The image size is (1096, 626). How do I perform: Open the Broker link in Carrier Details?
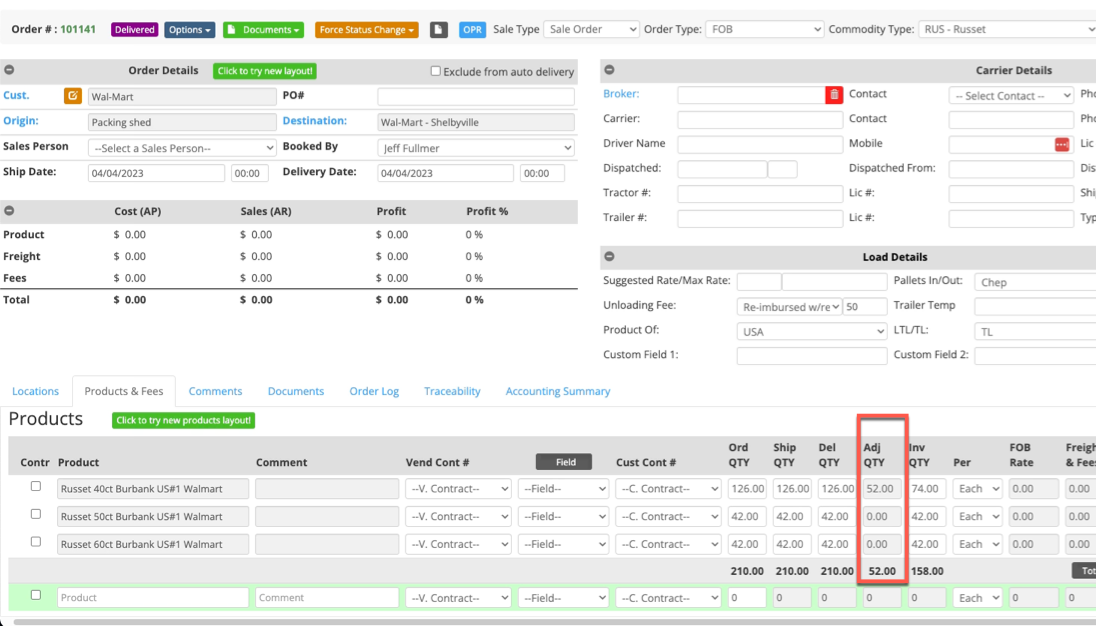(623, 93)
